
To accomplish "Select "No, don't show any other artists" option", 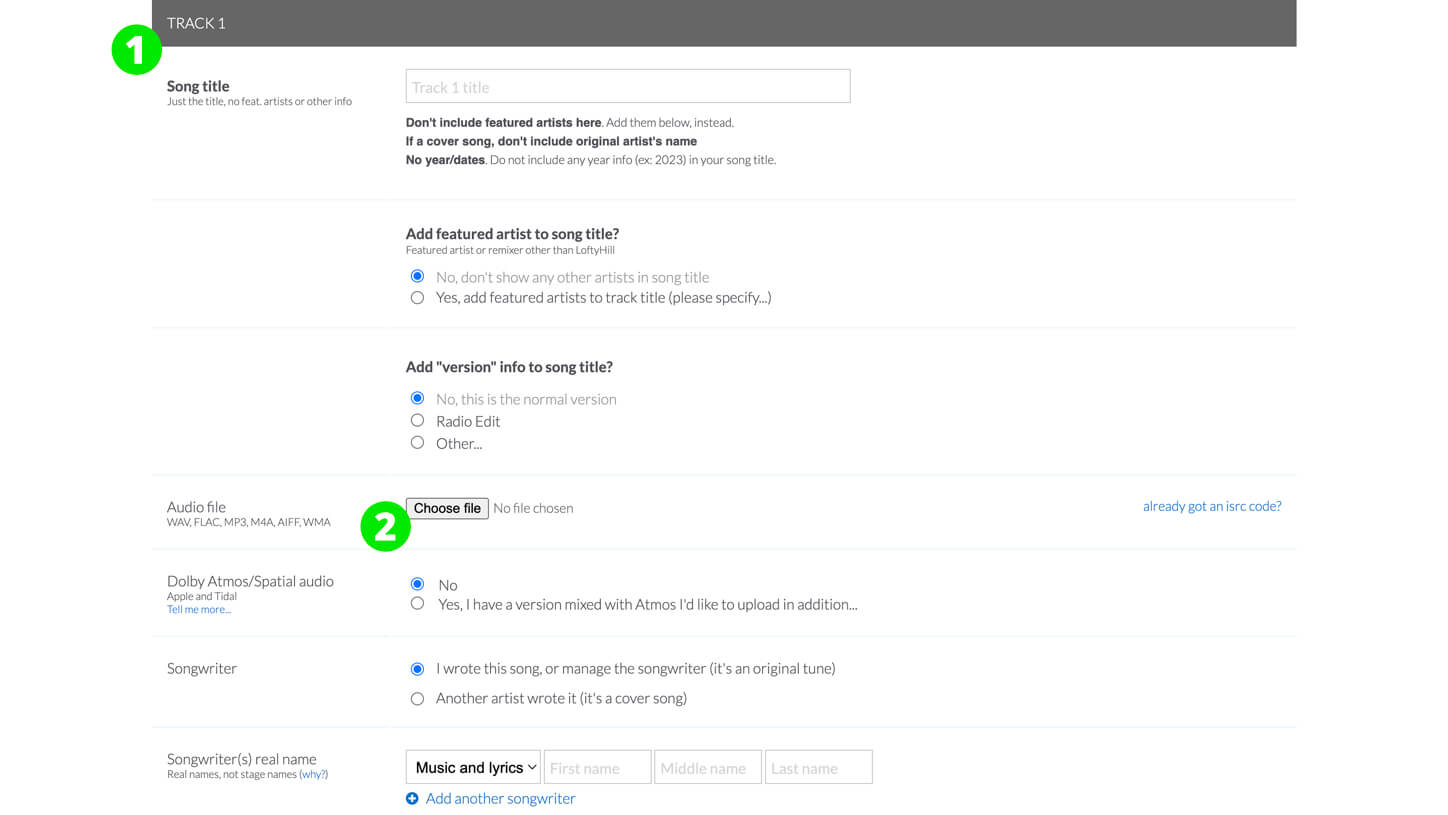I will tap(417, 276).
